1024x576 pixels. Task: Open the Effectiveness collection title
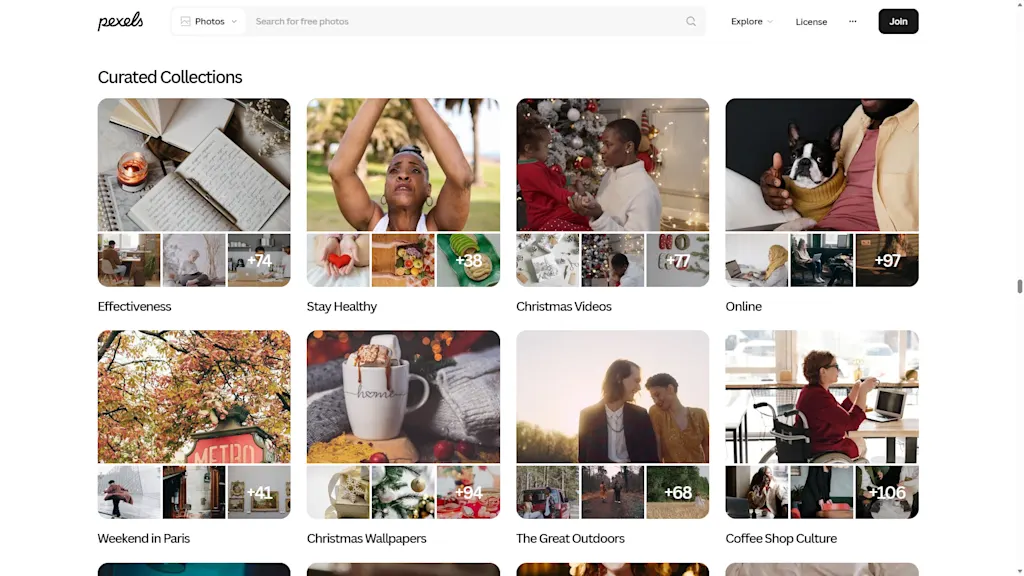(134, 306)
